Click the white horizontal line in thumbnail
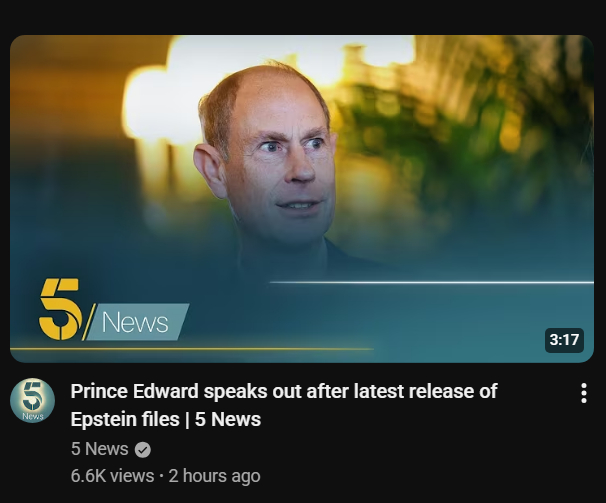 pyautogui.click(x=432, y=282)
